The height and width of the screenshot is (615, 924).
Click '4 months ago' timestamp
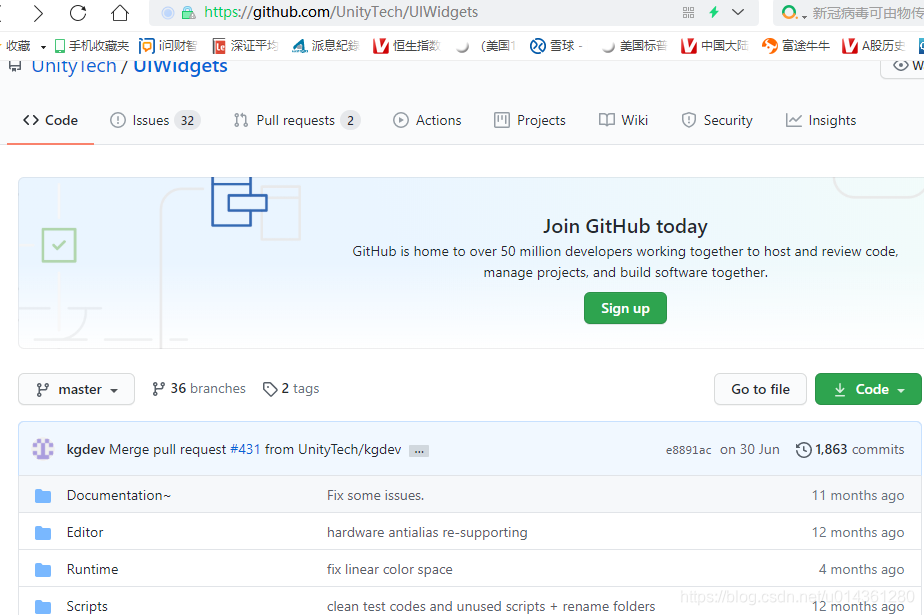[861, 570]
